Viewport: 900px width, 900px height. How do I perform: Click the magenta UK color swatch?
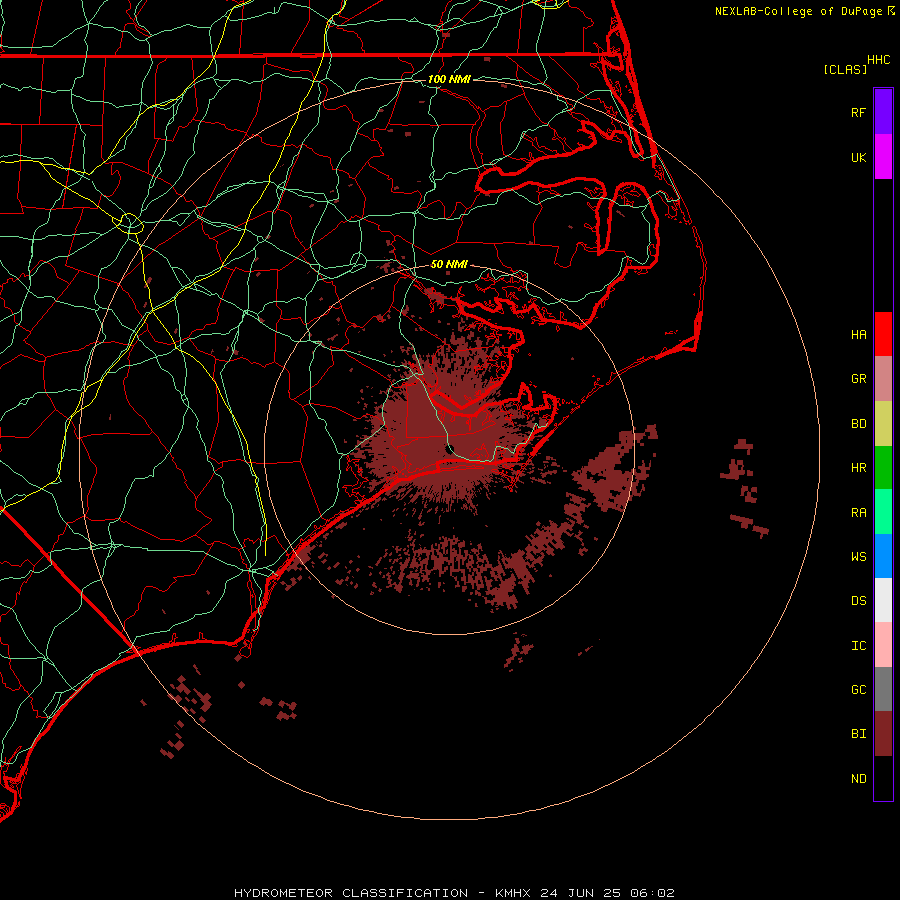[883, 157]
